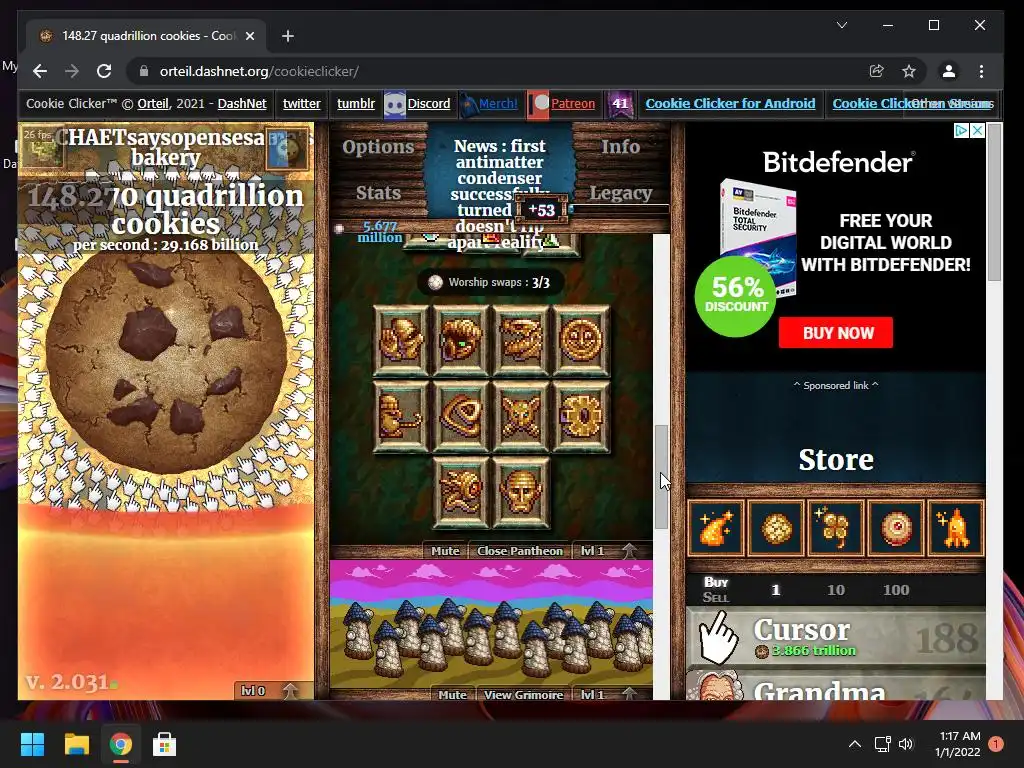This screenshot has height=768, width=1024.
Task: Buy the golden plain cookie upgrade
Action: coord(776,528)
